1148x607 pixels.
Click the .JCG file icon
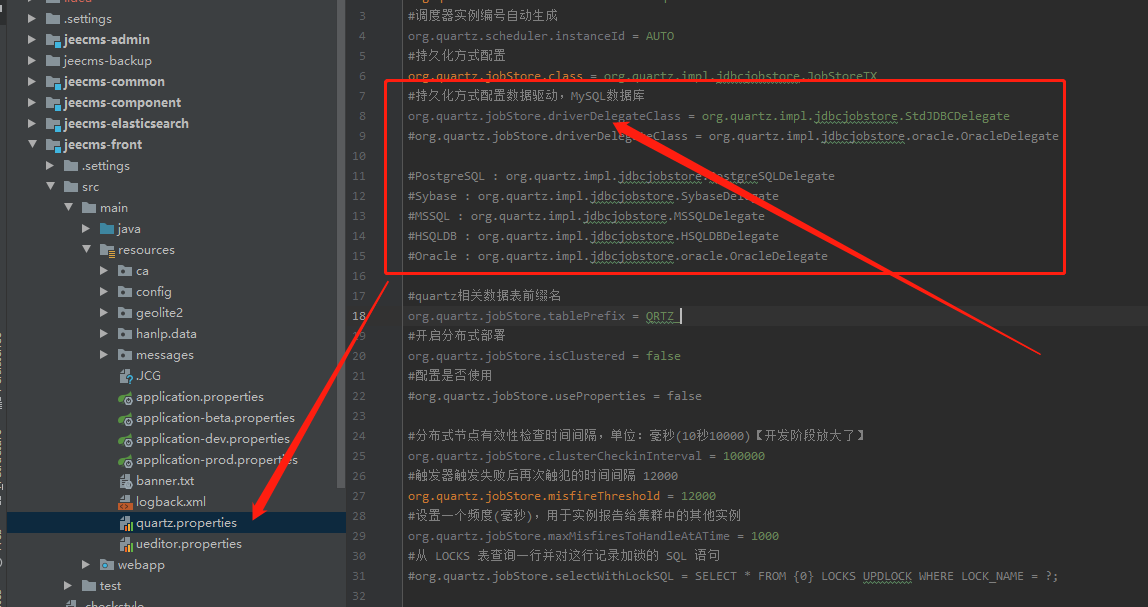(x=125, y=376)
